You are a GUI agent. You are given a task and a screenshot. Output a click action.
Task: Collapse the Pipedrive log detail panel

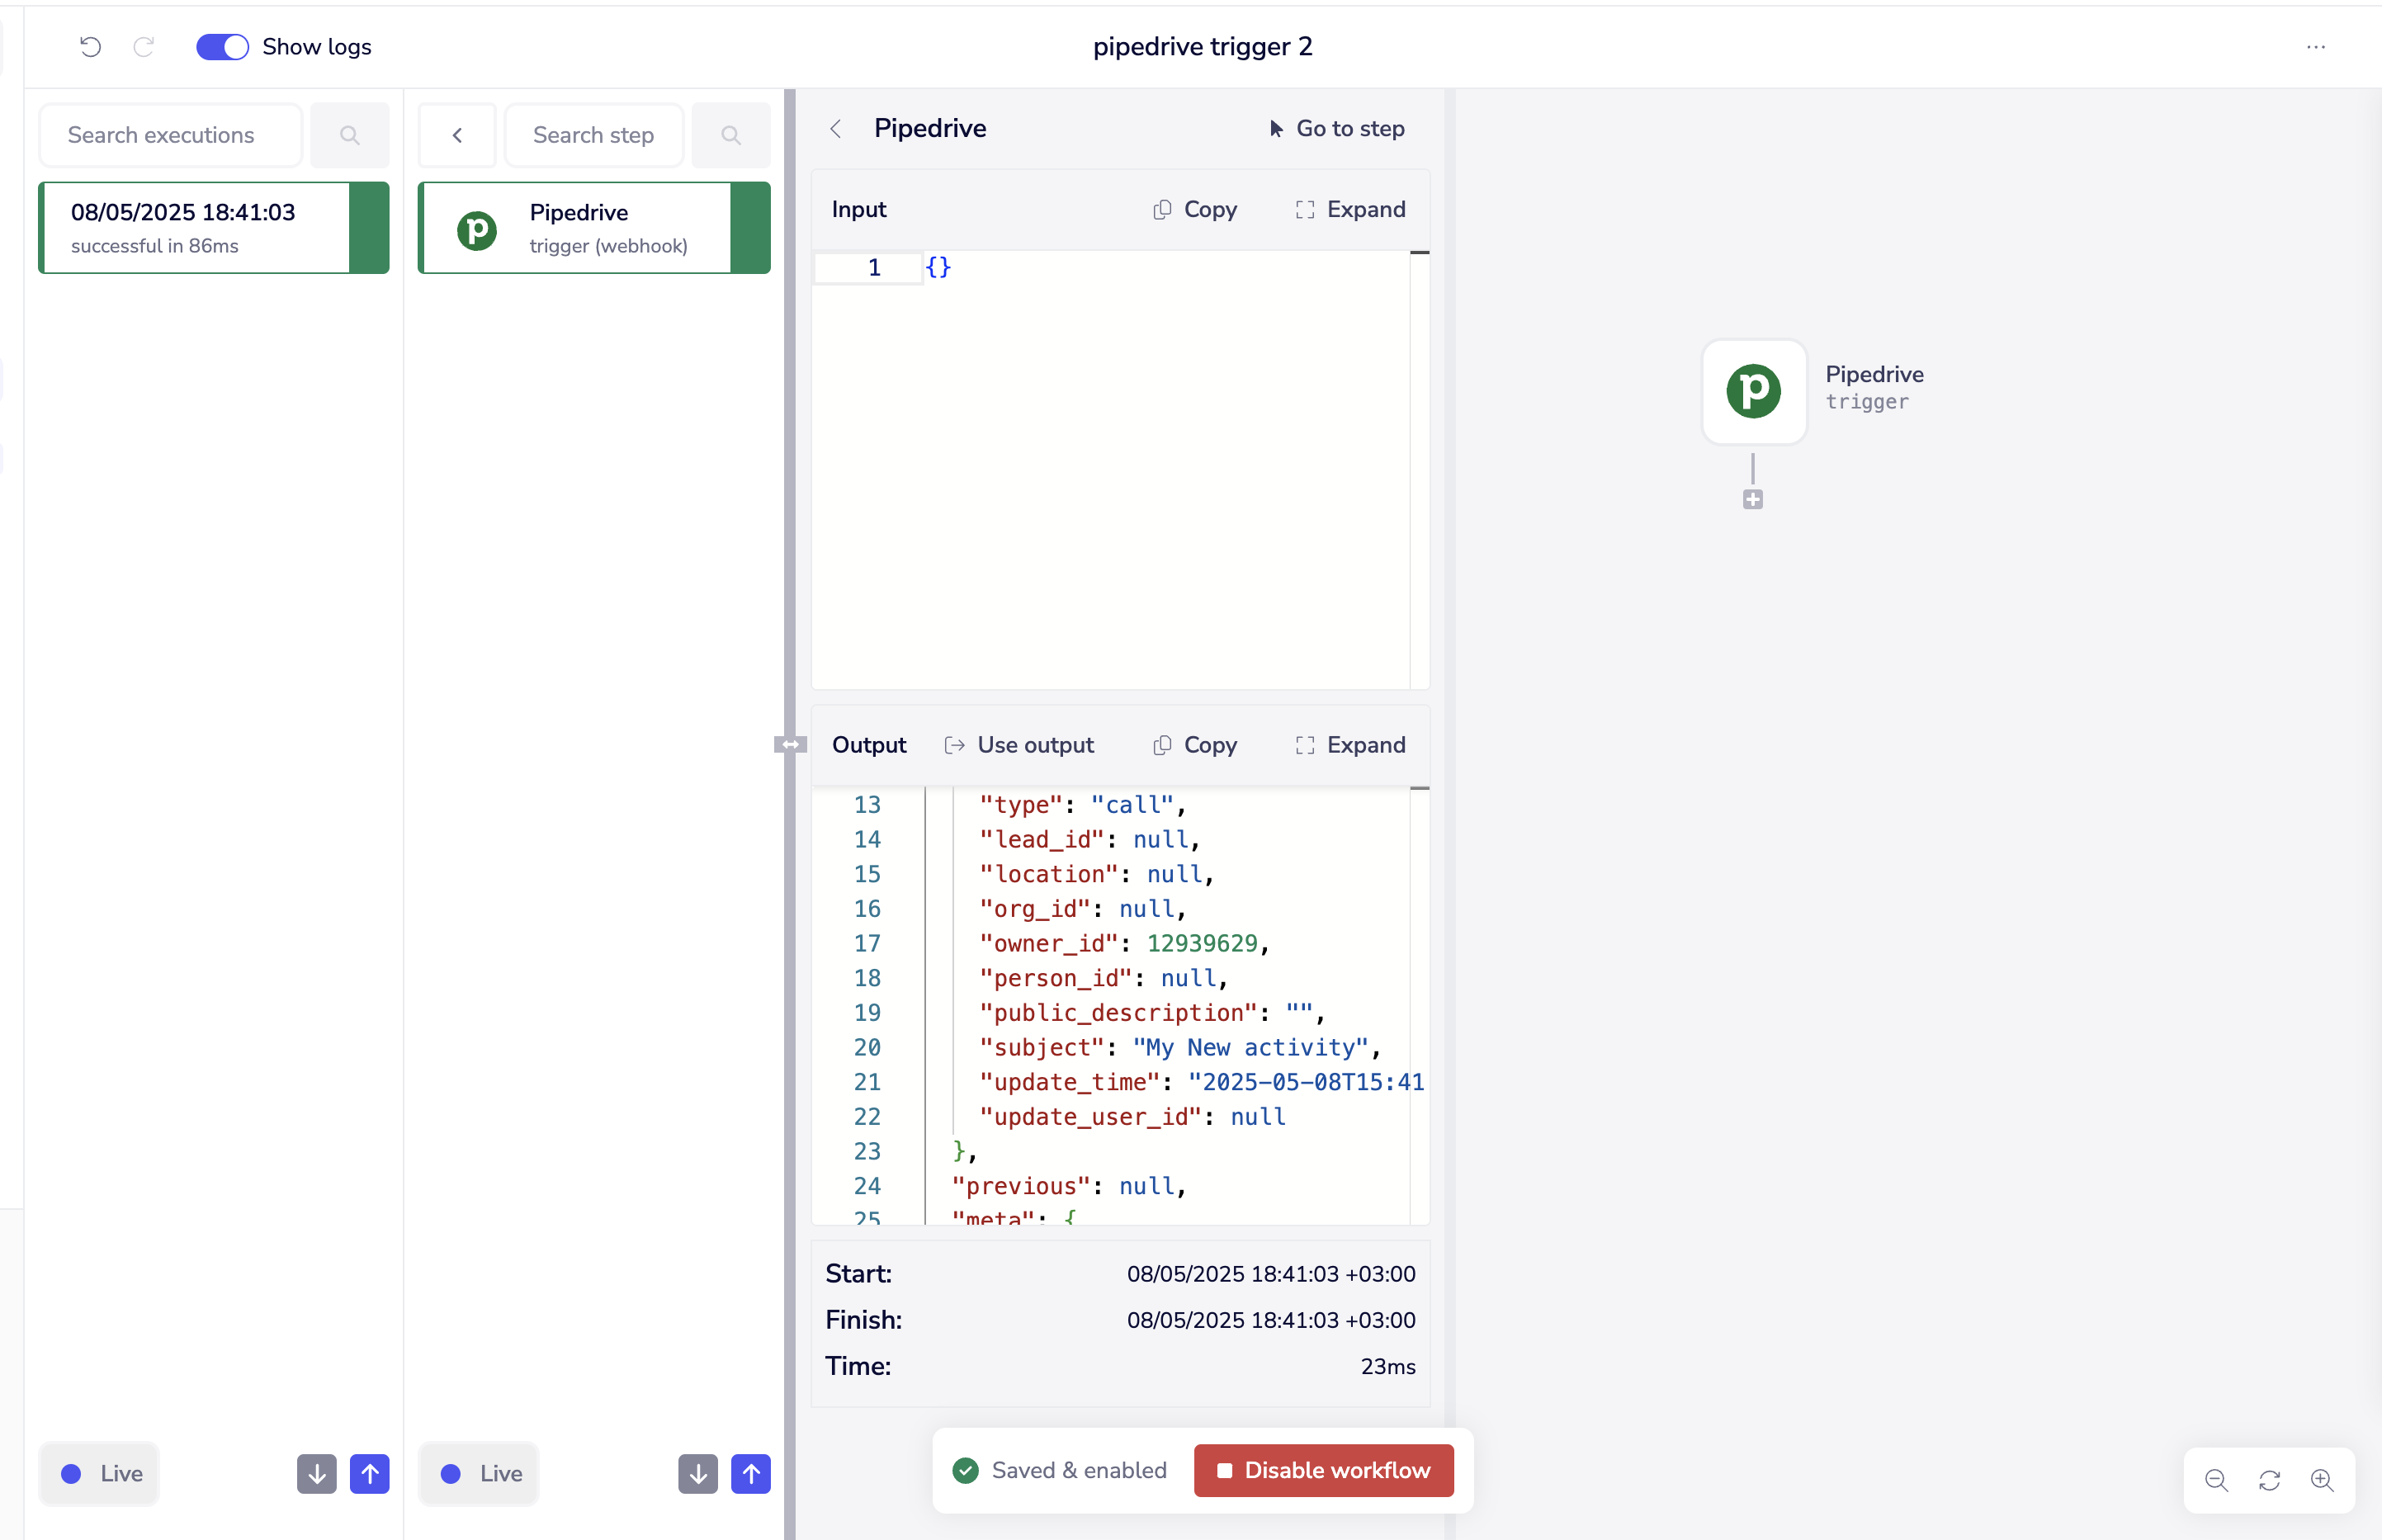point(836,129)
